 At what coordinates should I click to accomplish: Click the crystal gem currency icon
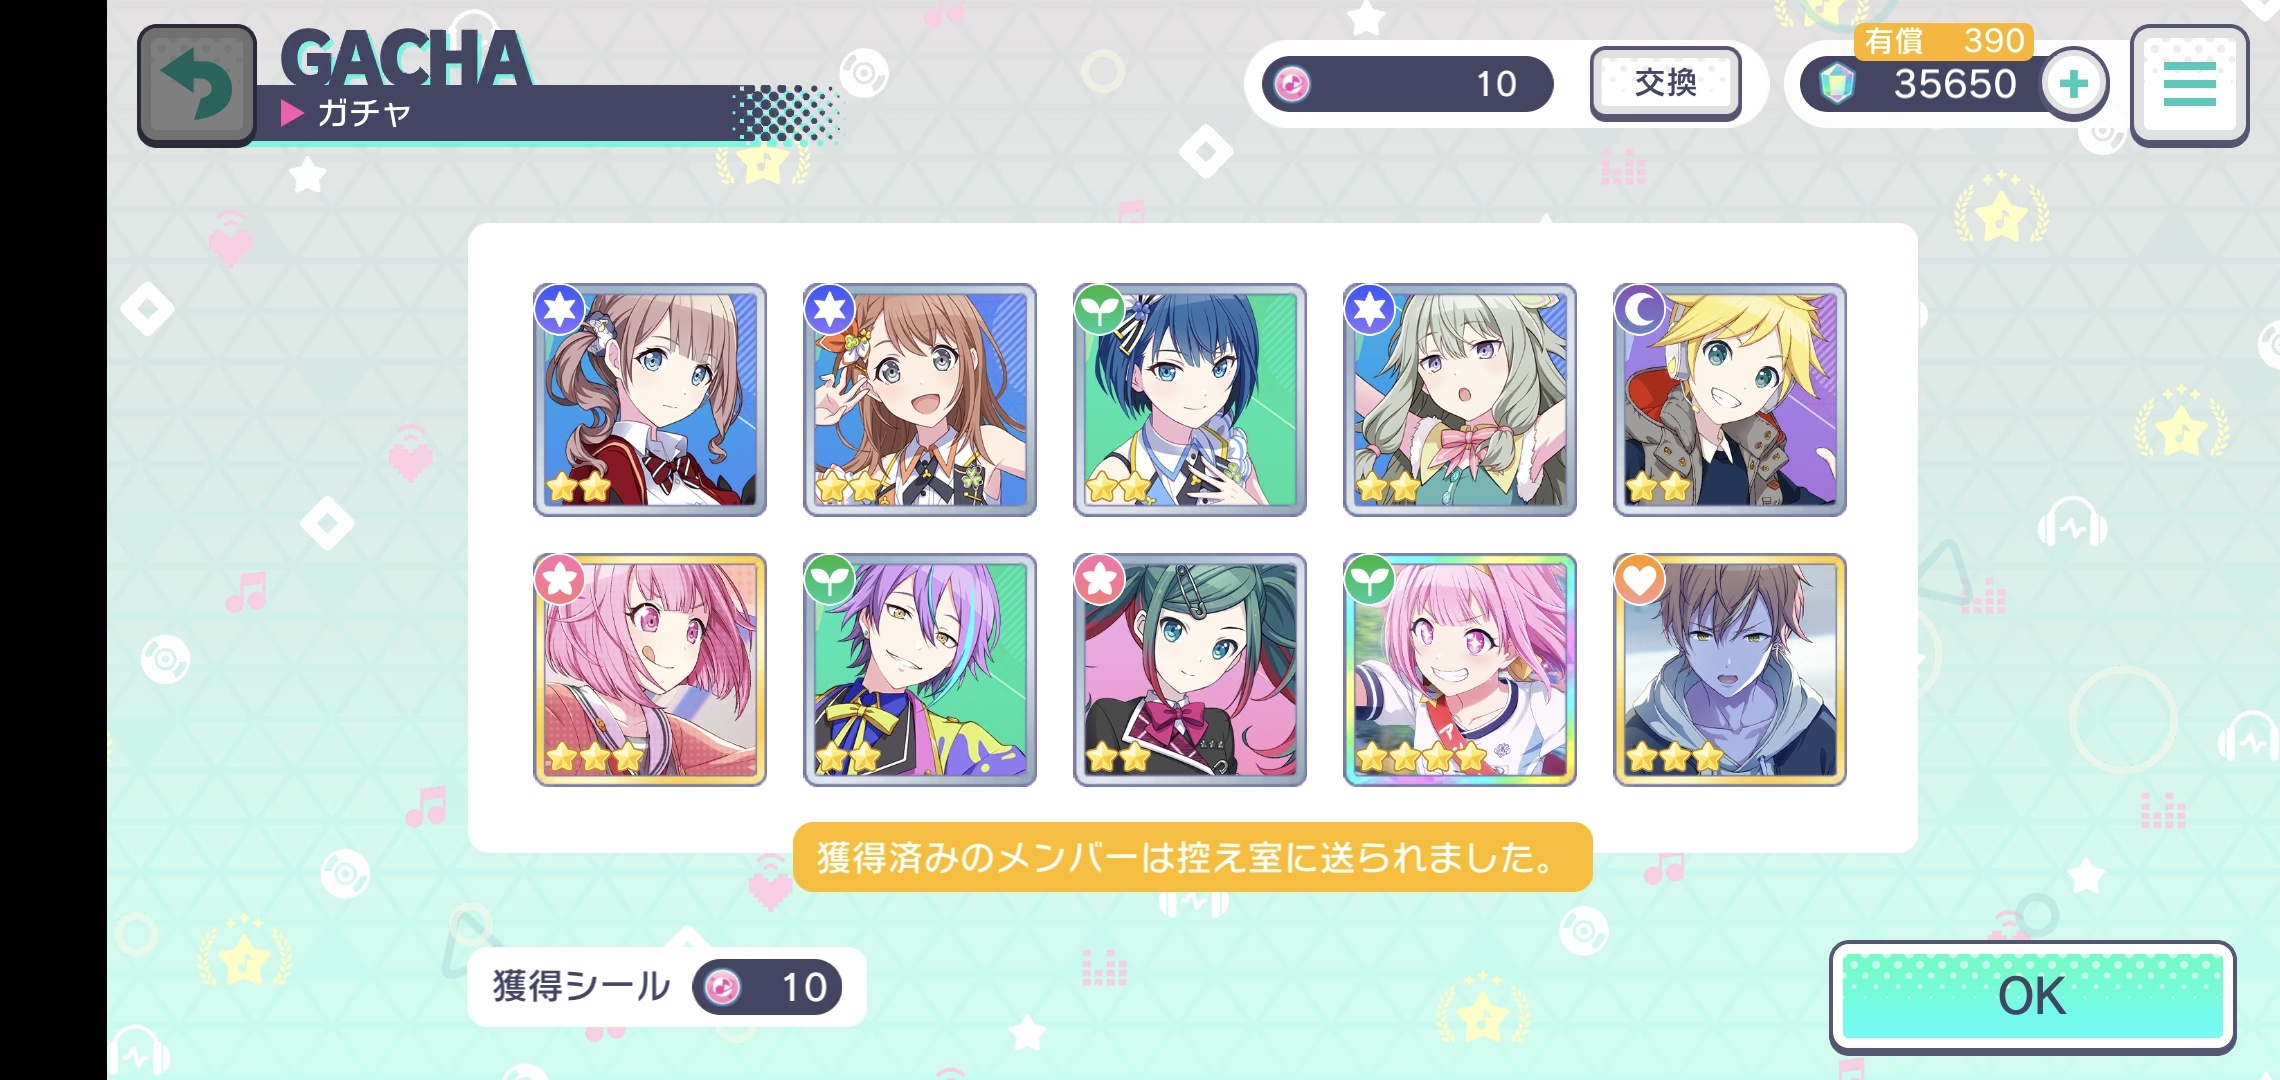coord(1836,84)
